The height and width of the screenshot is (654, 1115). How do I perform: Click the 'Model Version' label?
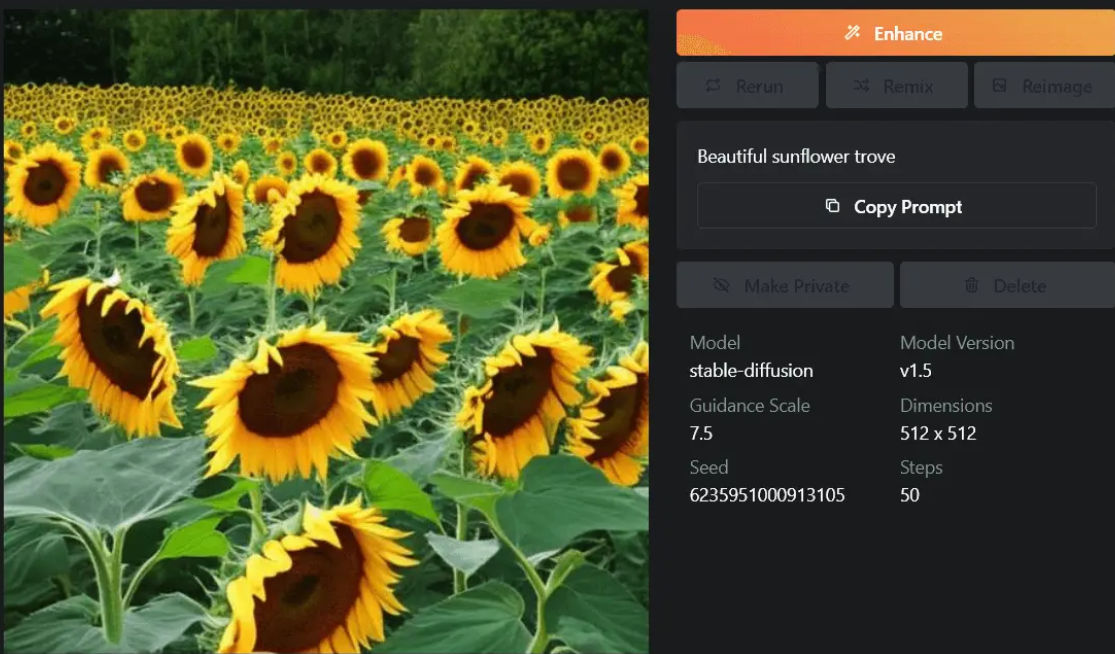coord(957,343)
